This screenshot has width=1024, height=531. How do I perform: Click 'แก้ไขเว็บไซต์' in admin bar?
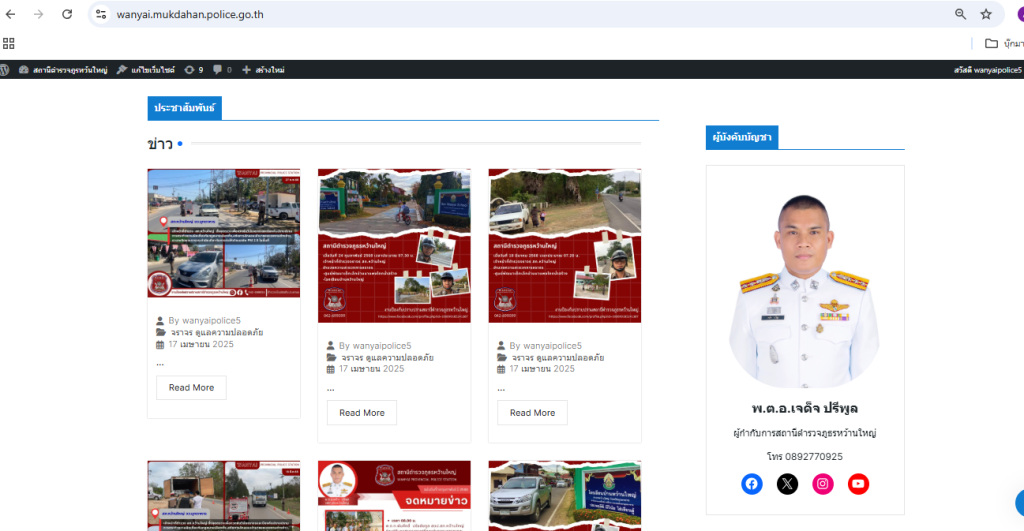[146, 70]
